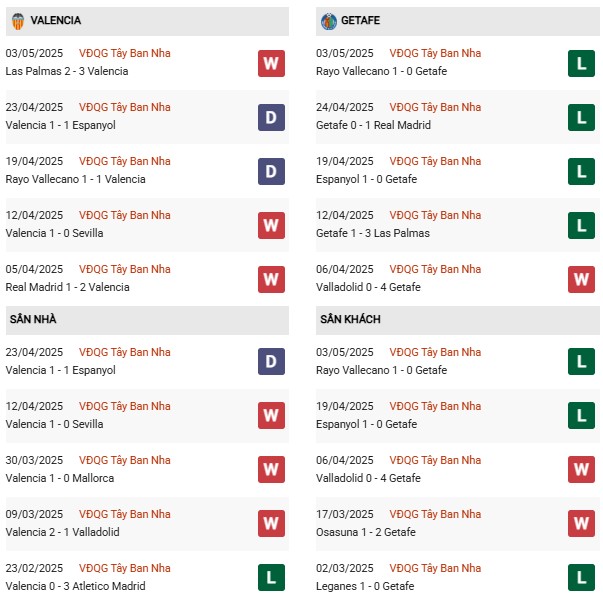Open league link for 17/03/2025 Osasuna match
603x598 pixels.
tap(435, 514)
